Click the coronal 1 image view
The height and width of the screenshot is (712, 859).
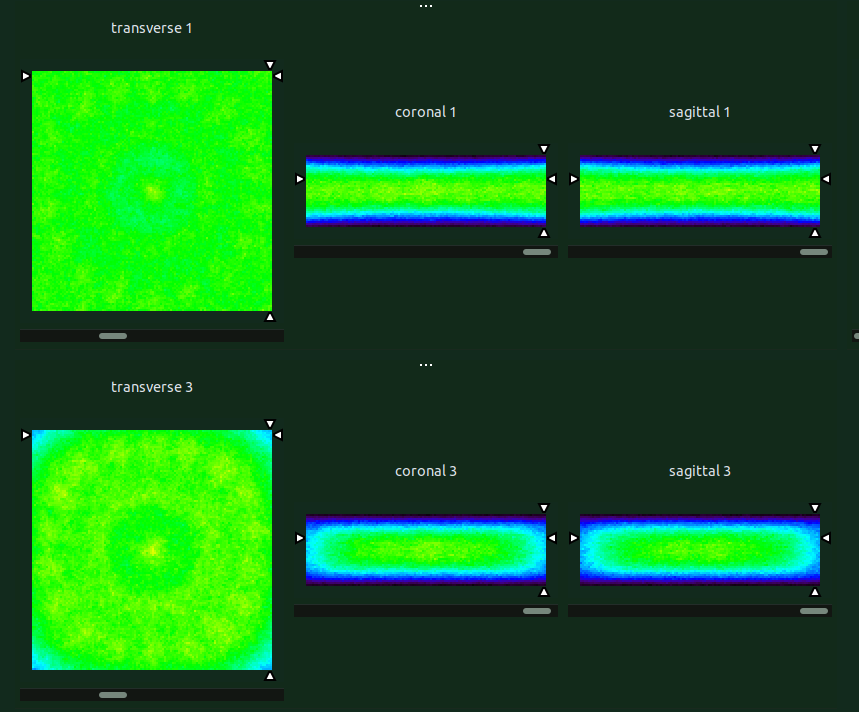pyautogui.click(x=426, y=191)
